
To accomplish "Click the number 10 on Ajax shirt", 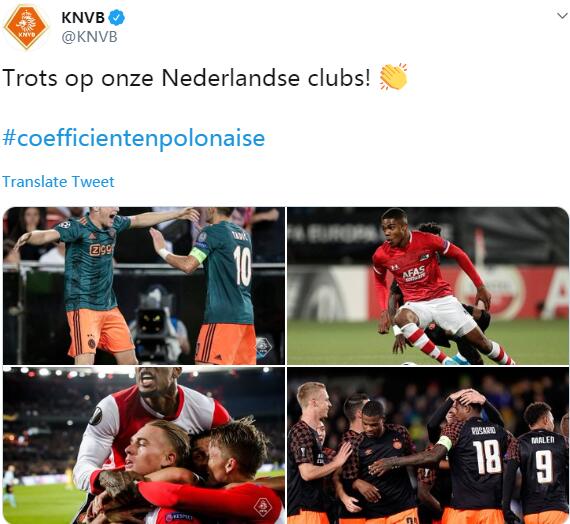I will 242,266.
